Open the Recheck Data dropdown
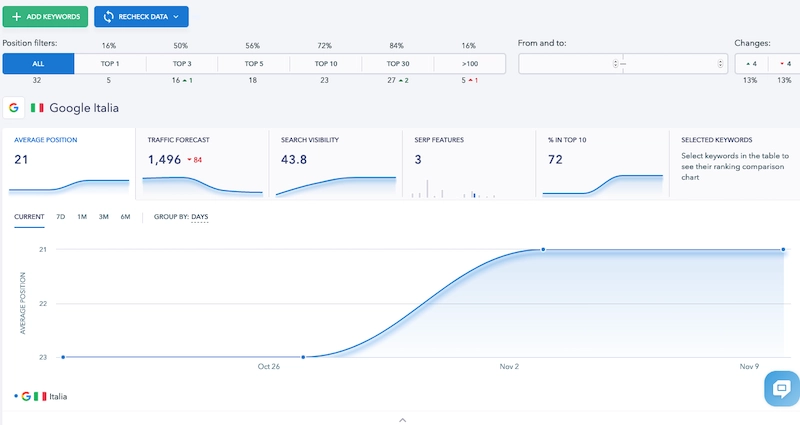 (141, 16)
